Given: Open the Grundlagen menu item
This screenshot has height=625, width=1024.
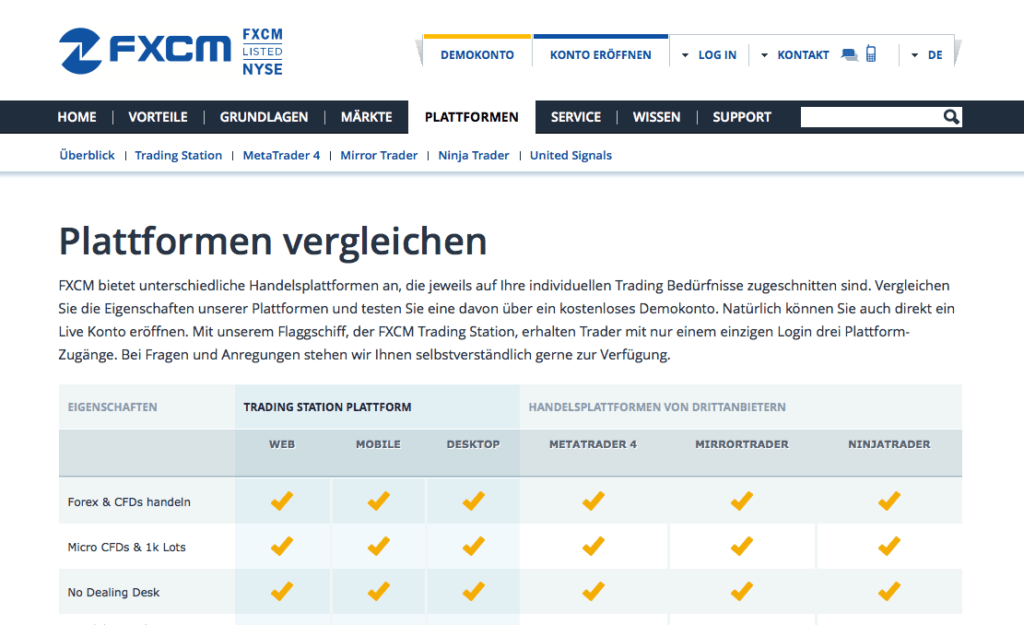Looking at the screenshot, I should pos(264,117).
